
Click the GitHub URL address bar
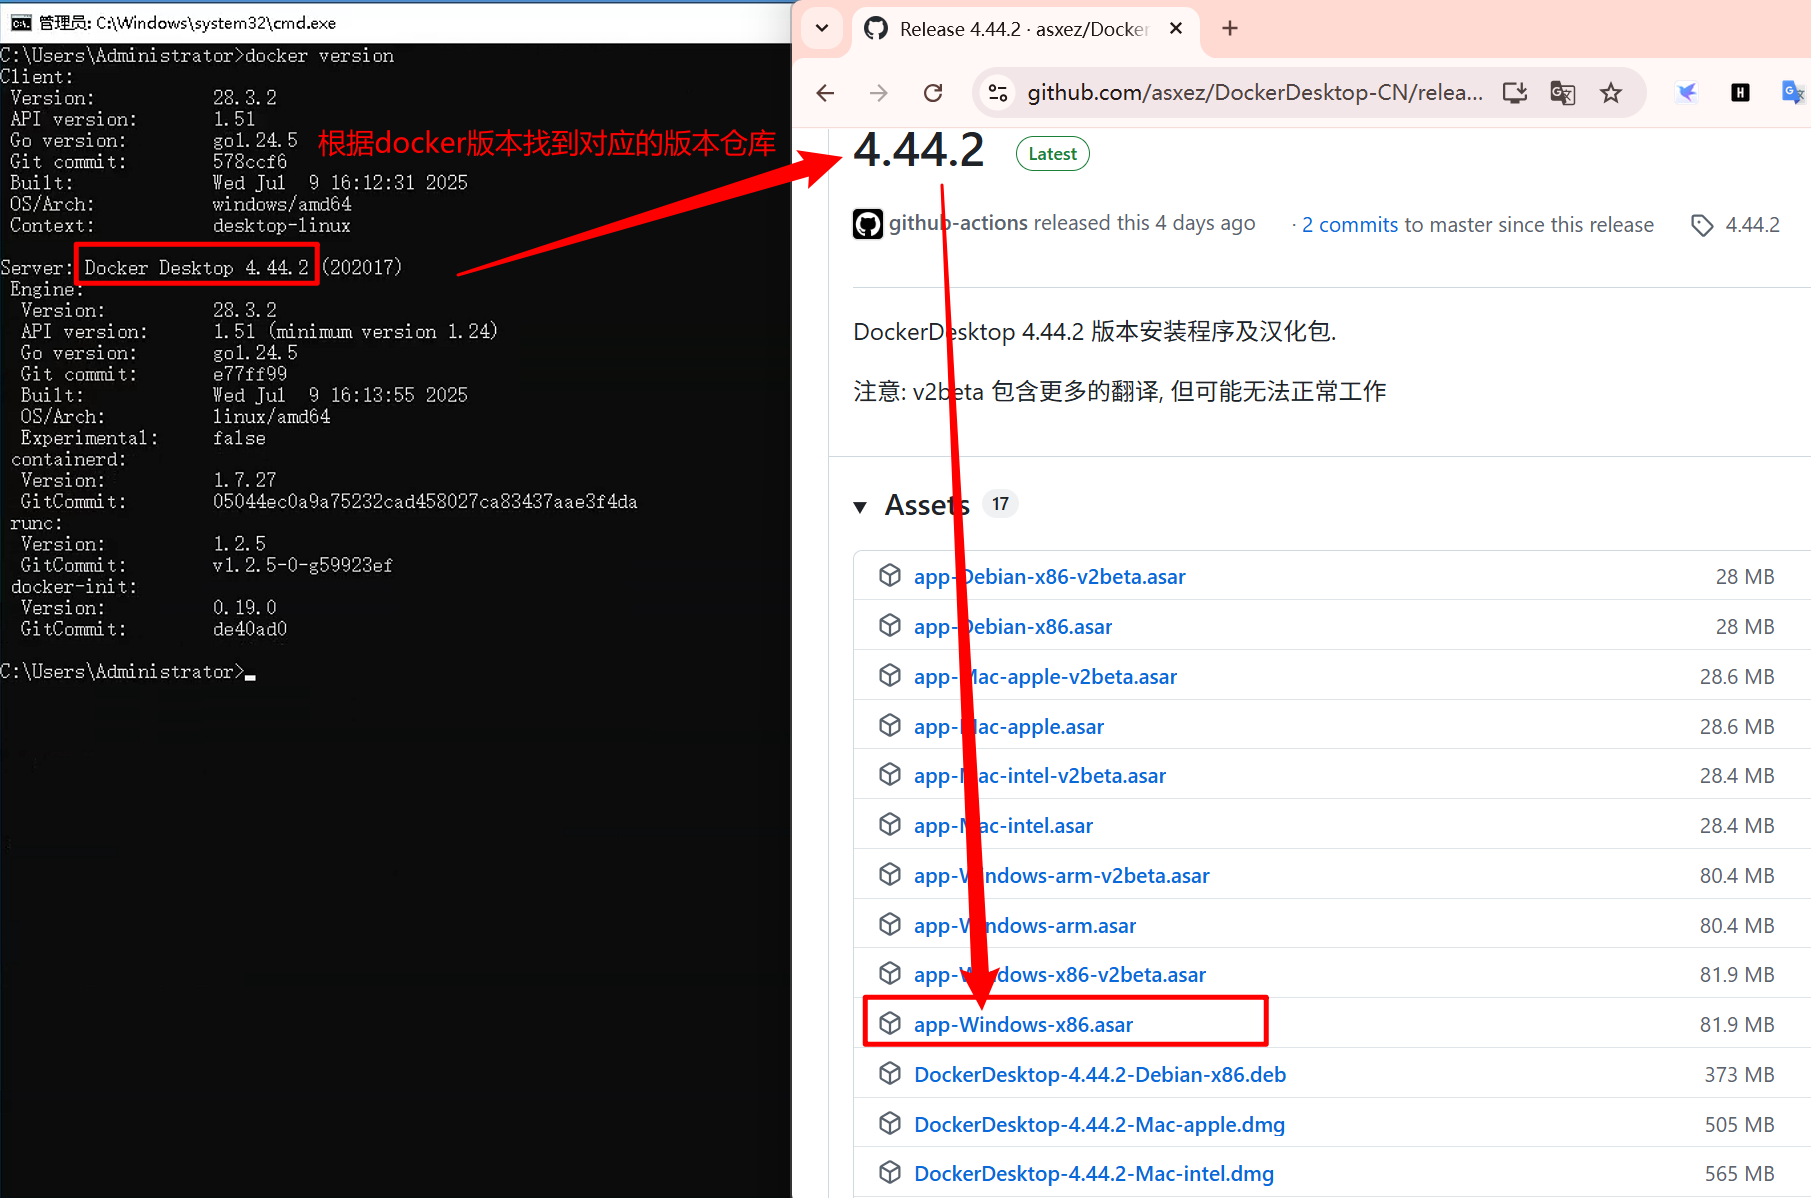click(1255, 93)
